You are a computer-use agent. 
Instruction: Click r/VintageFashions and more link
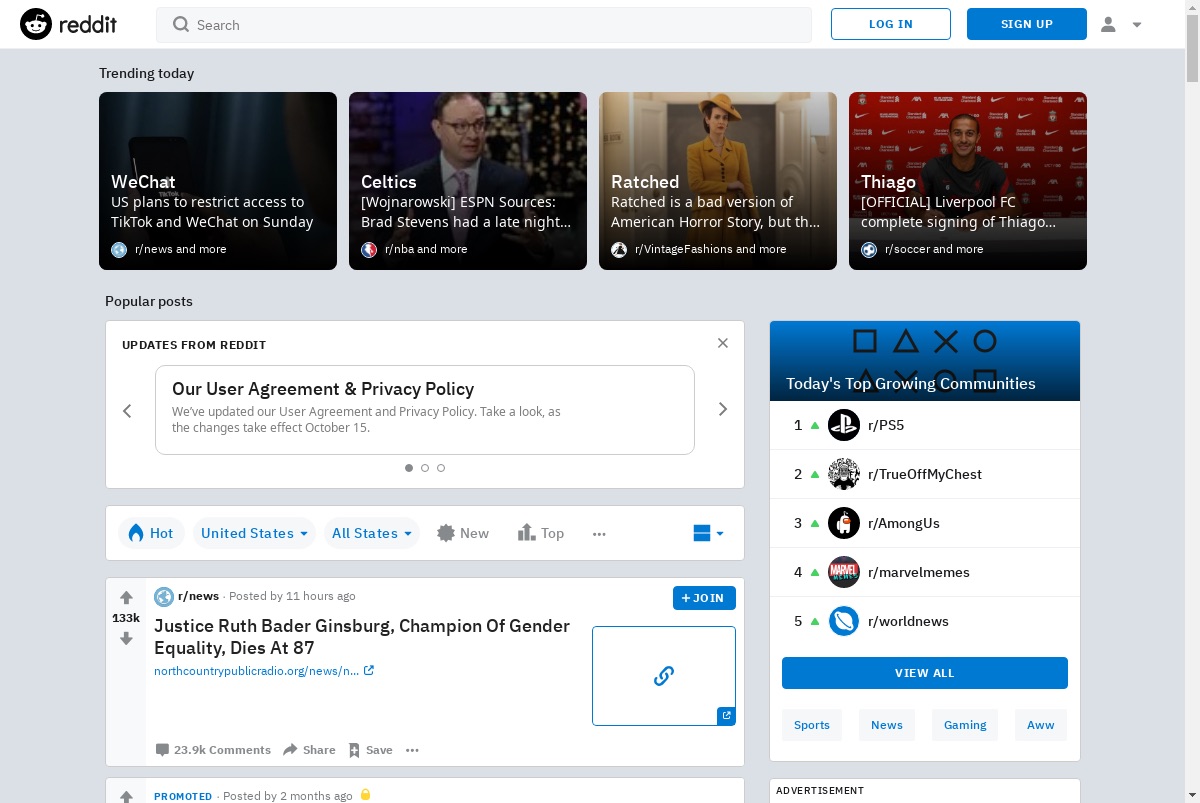point(711,249)
